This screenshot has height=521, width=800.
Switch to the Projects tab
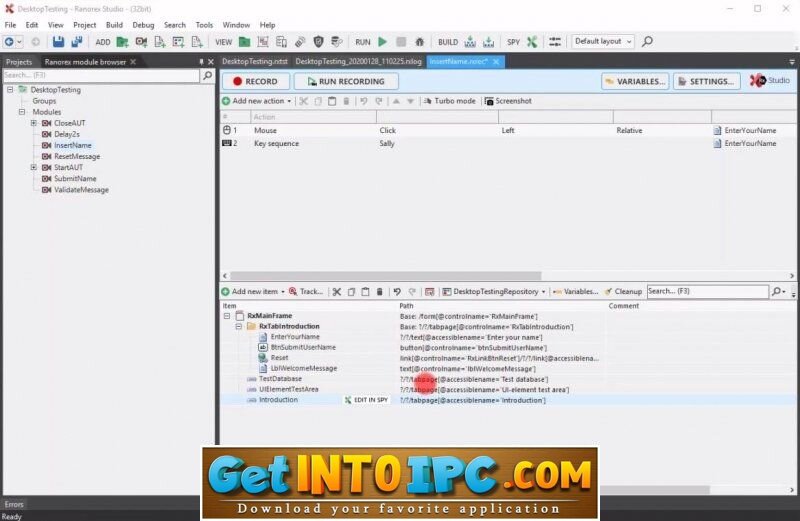[x=19, y=62]
